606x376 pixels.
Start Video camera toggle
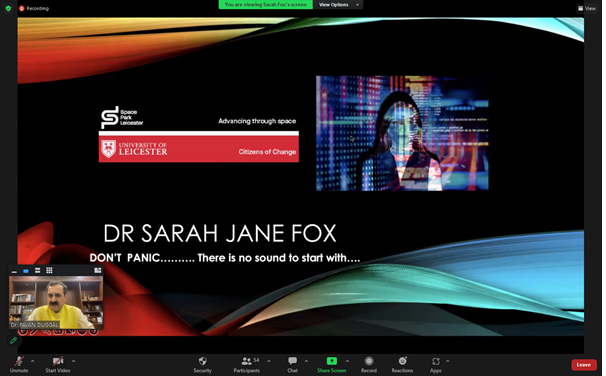[x=58, y=364]
